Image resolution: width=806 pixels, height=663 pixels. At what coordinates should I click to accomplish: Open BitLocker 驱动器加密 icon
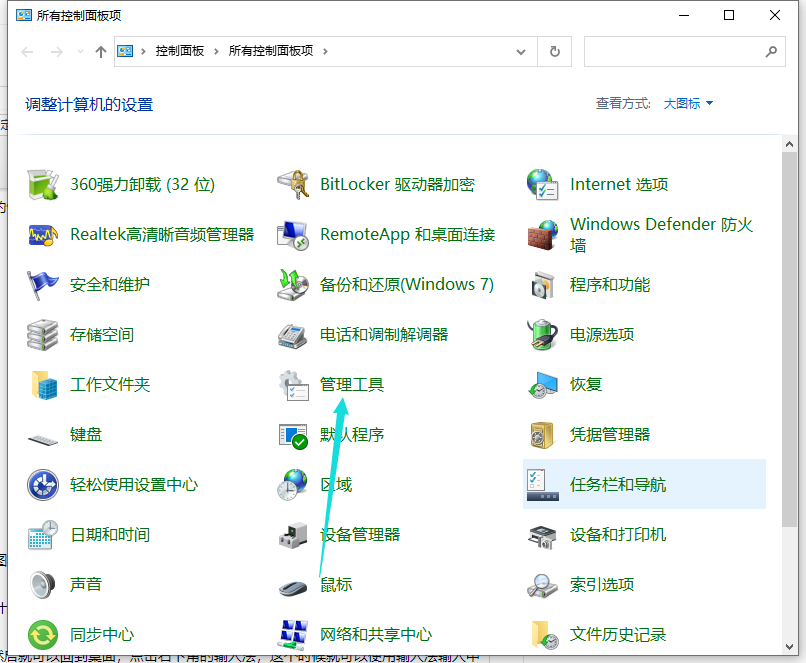[293, 185]
